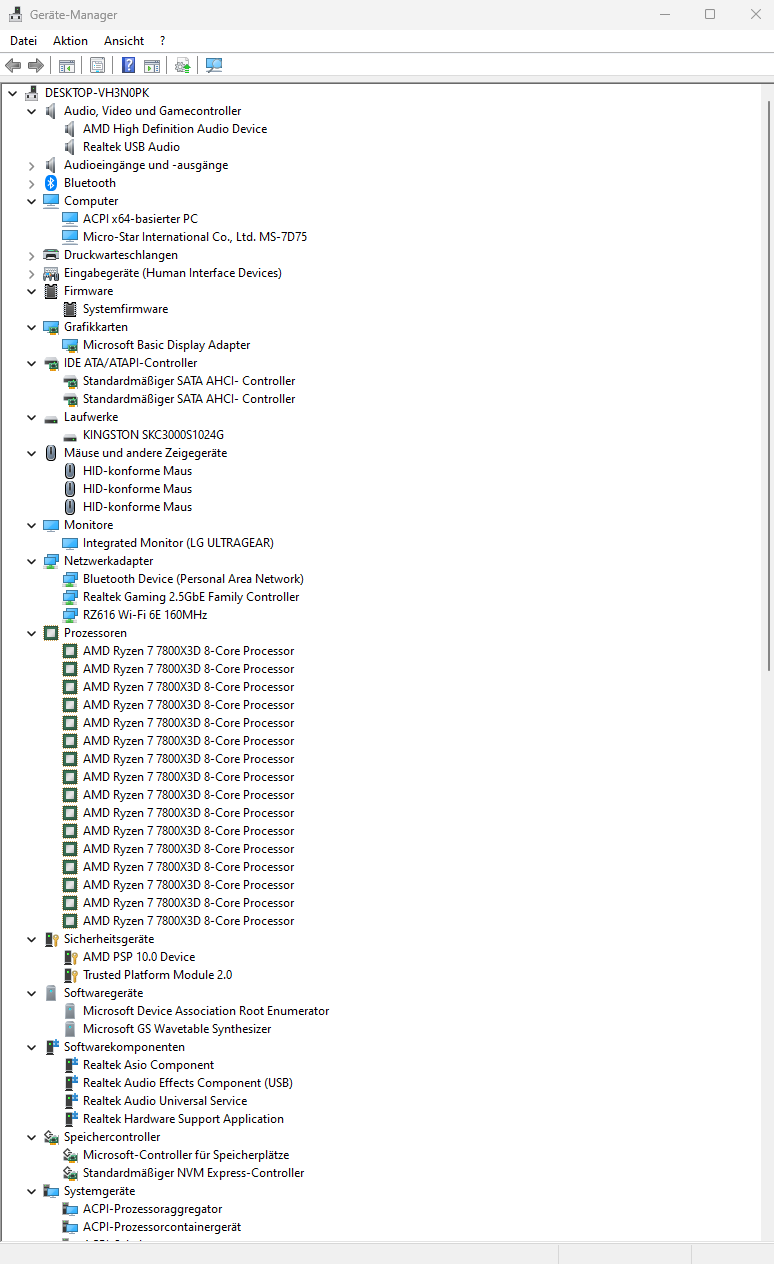This screenshot has height=1264, width=774.
Task: Expand Eingabegeräte (Human Interface Devices)
Action: tap(32, 273)
